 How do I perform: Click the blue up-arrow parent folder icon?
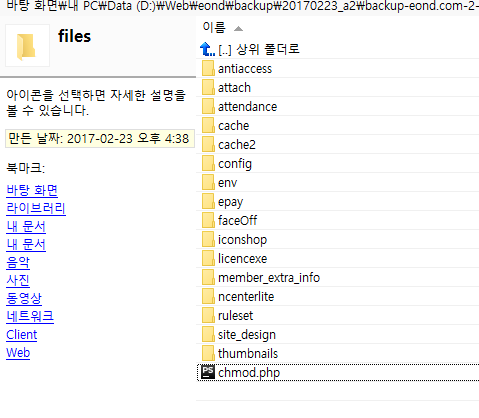[207, 49]
